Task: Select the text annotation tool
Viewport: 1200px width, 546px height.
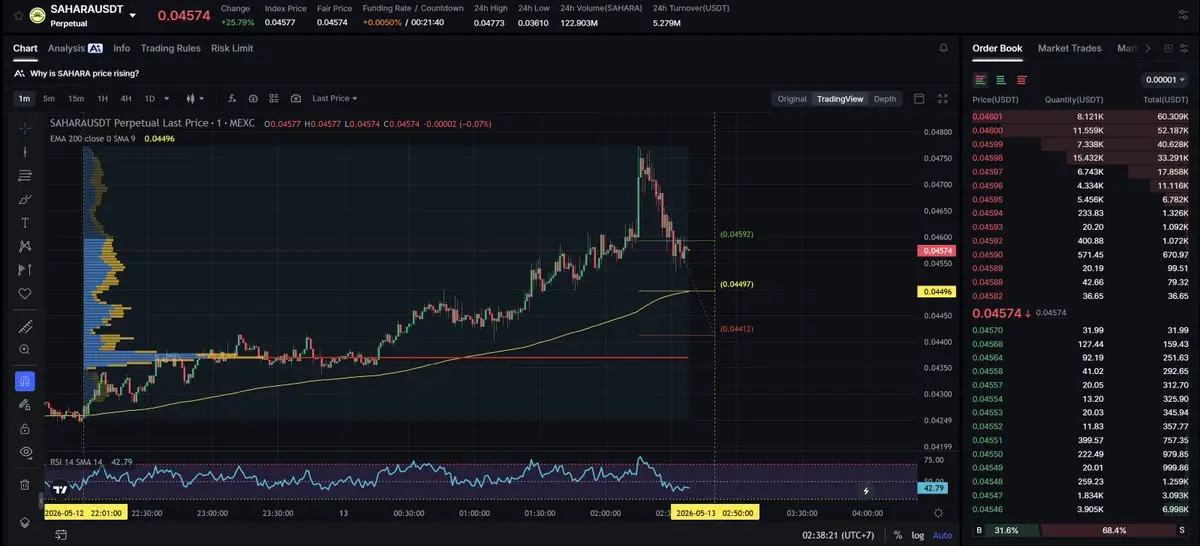Action: tap(25, 222)
